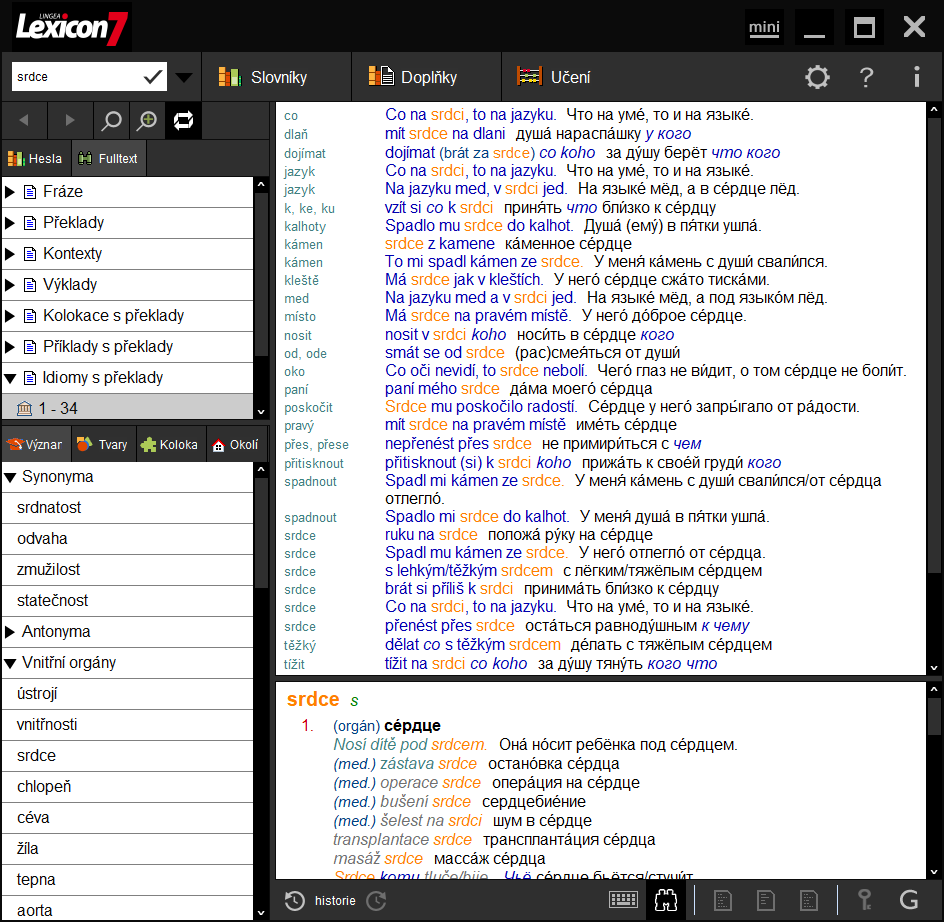Click the second document icon in bottom bar
This screenshot has height=922, width=944.
pos(765,901)
